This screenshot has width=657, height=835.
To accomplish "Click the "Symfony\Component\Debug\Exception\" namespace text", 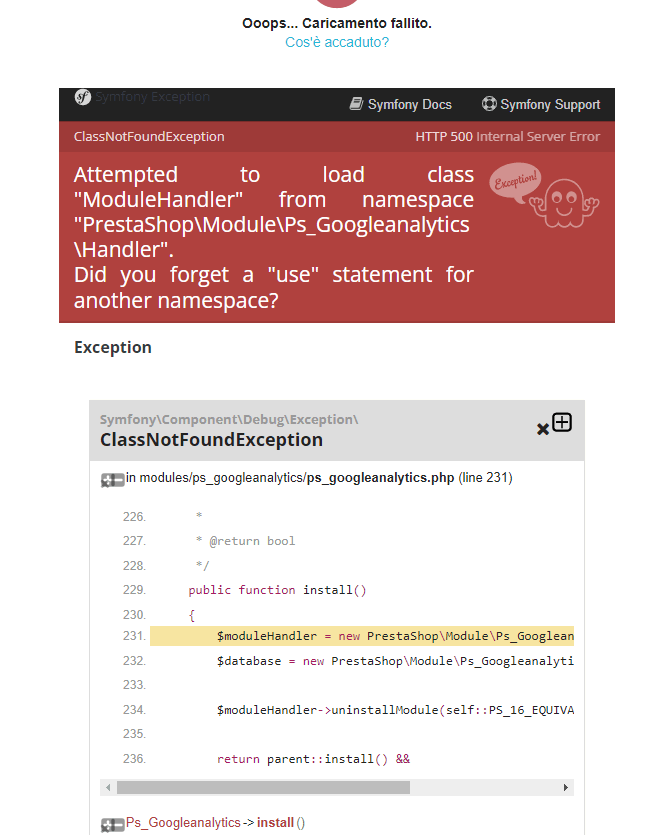I will click(x=229, y=420).
